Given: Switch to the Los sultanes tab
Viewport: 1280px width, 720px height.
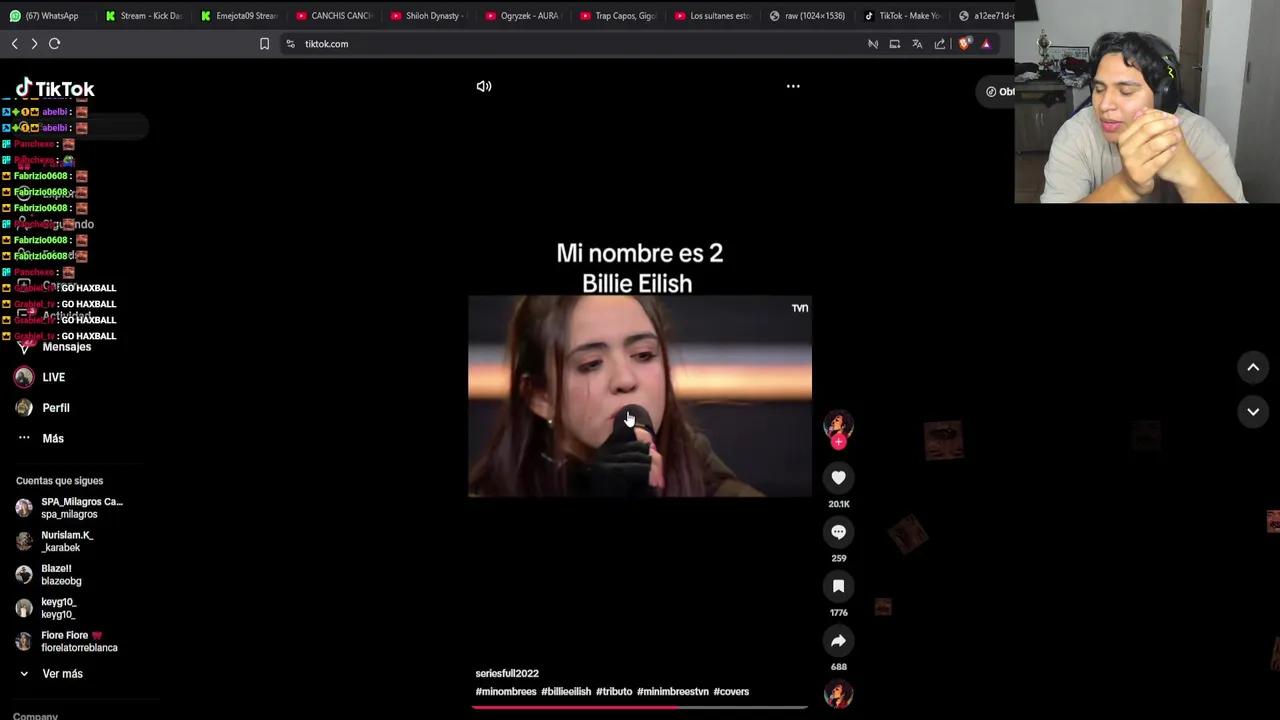Looking at the screenshot, I should click(x=712, y=16).
